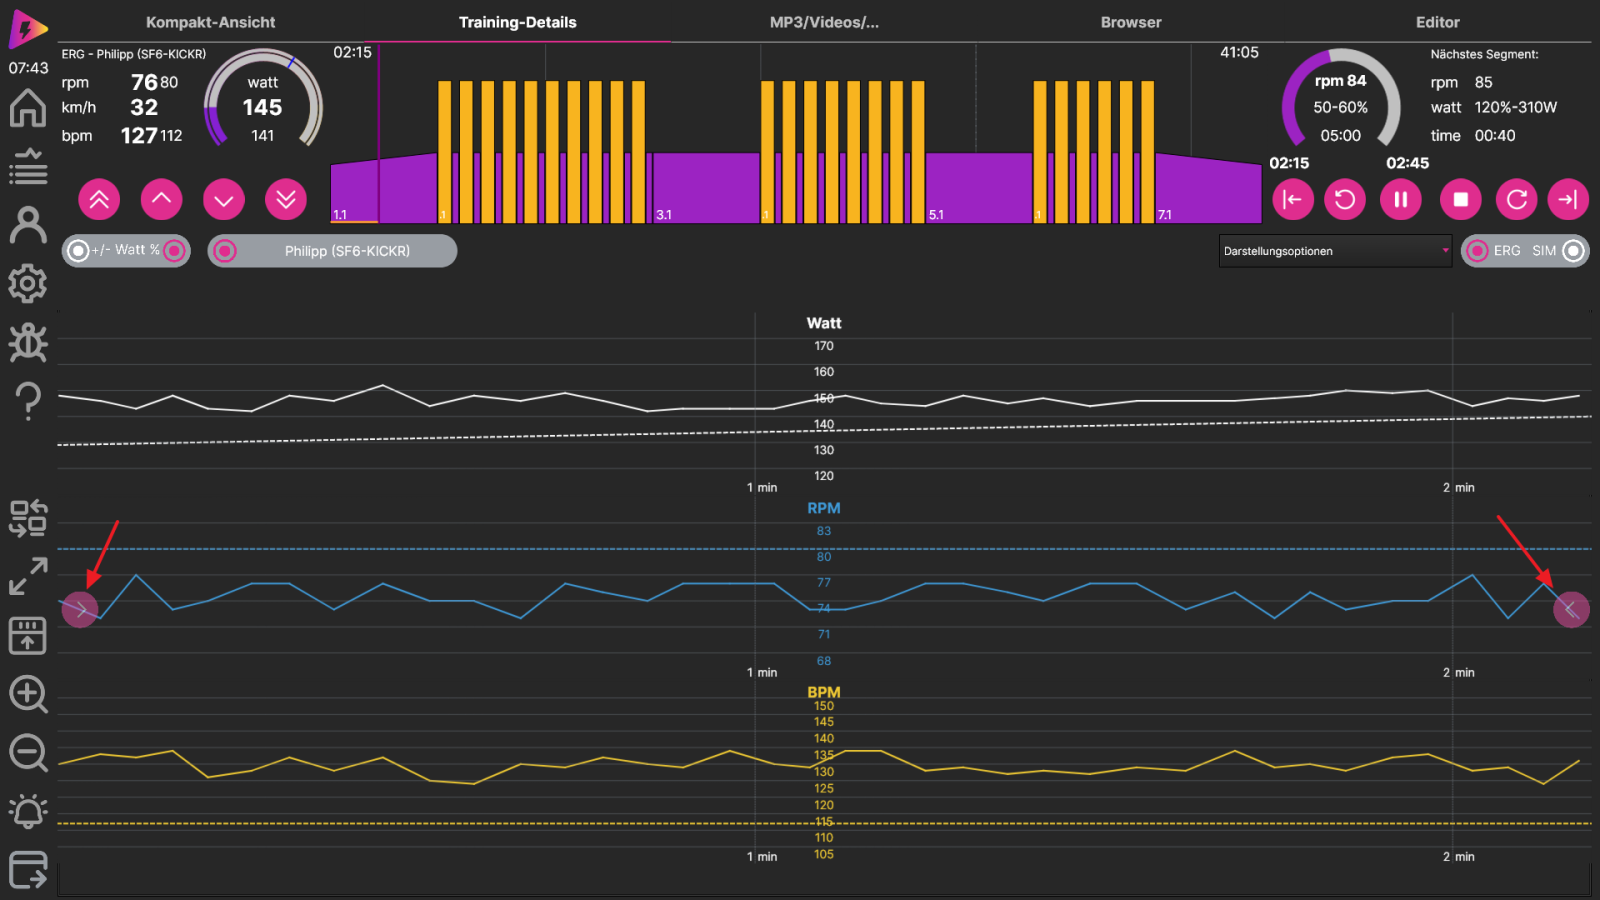1600x900 pixels.
Task: Open the Home icon in sidebar
Action: (x=28, y=108)
